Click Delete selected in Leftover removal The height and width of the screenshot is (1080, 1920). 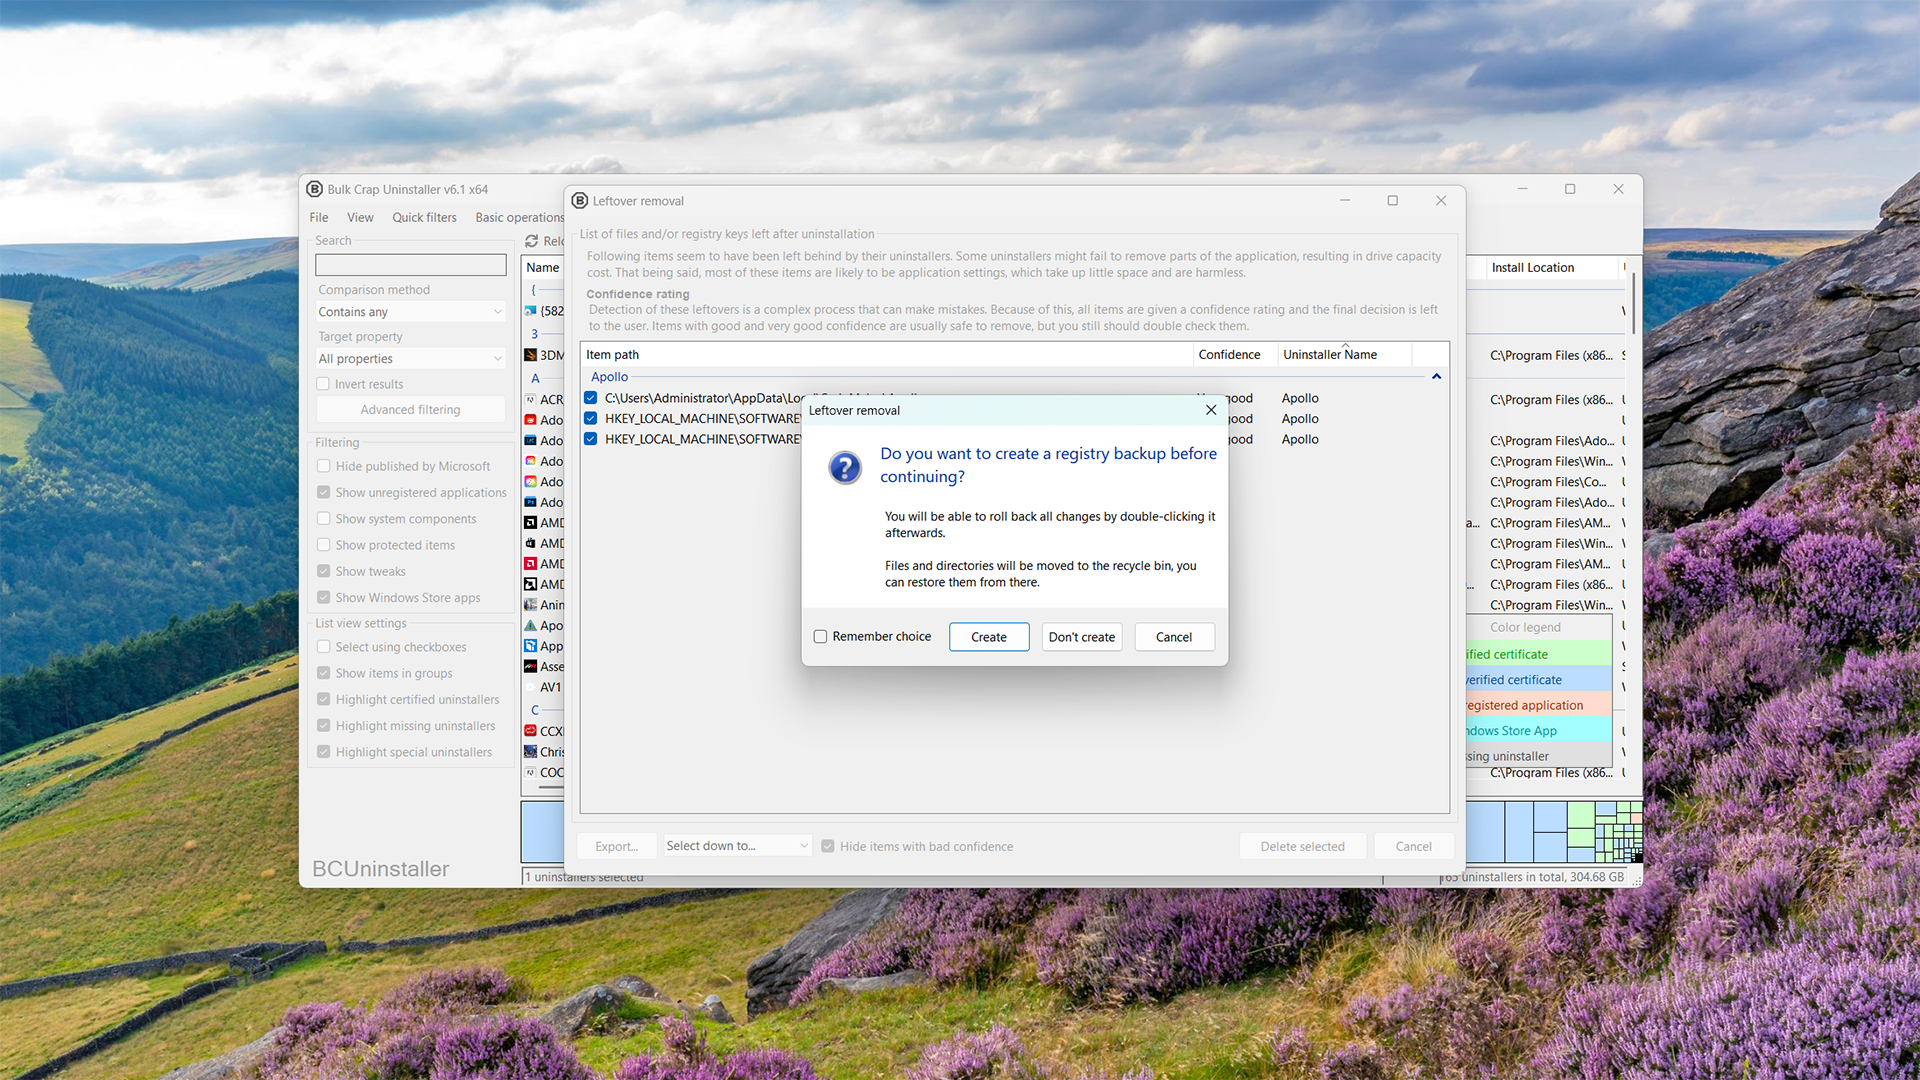point(1302,847)
